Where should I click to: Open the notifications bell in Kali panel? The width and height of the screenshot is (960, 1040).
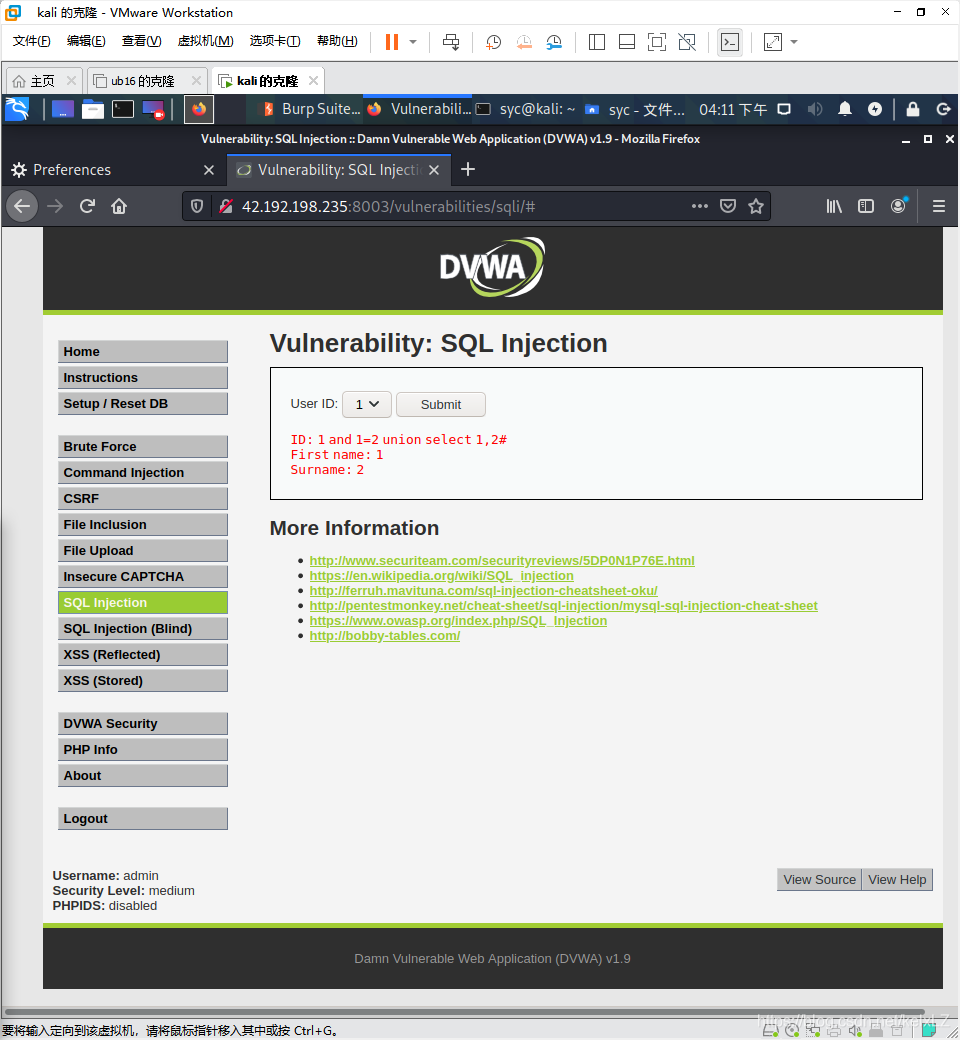(845, 109)
